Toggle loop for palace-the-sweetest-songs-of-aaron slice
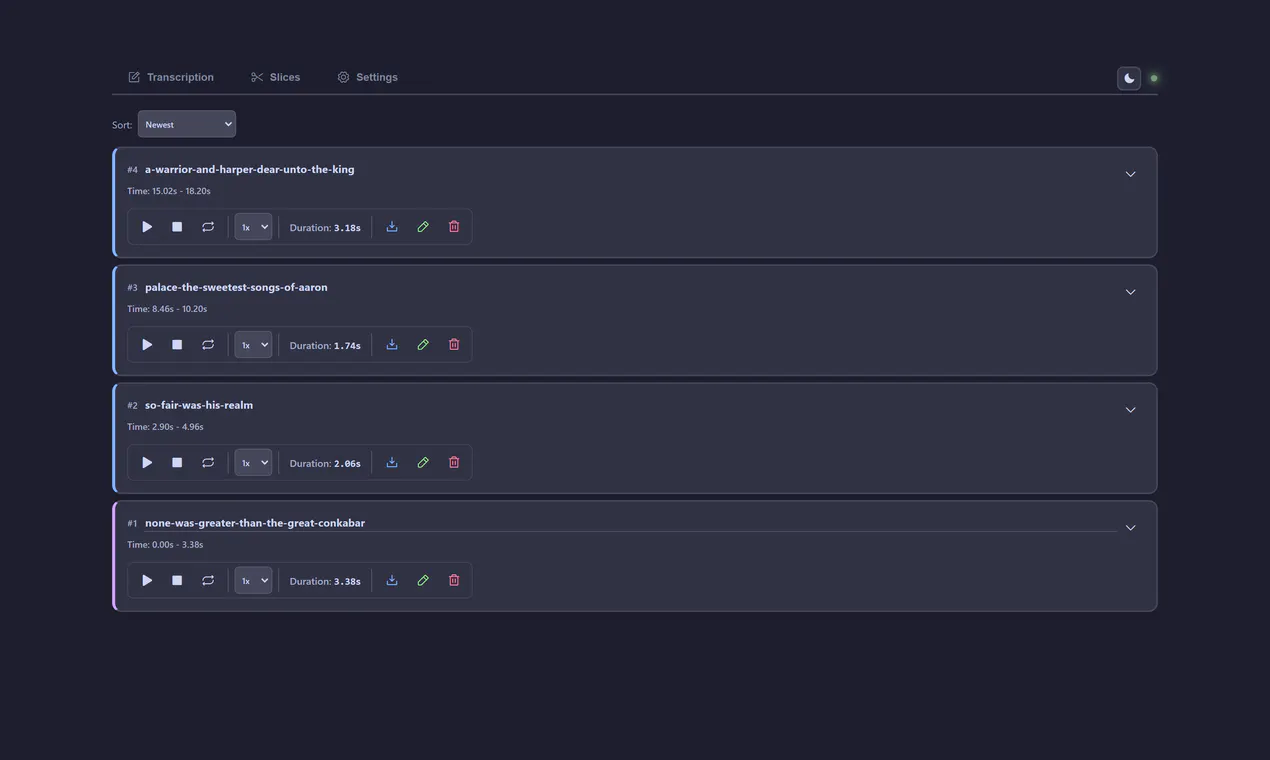This screenshot has width=1270, height=760. 208,345
